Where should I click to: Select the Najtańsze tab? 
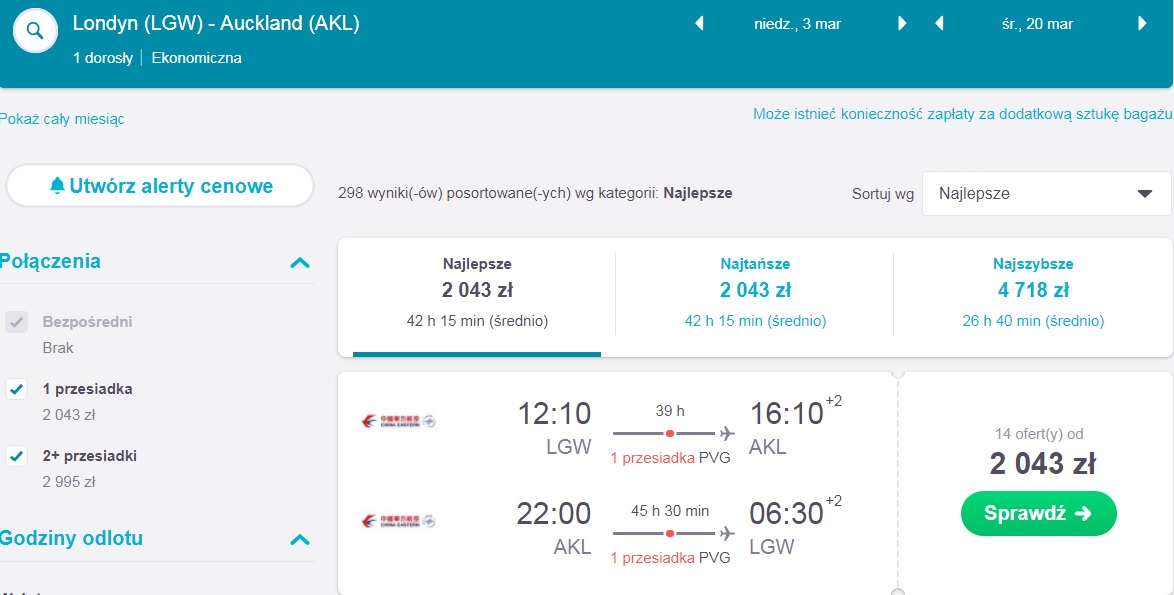[x=755, y=293]
